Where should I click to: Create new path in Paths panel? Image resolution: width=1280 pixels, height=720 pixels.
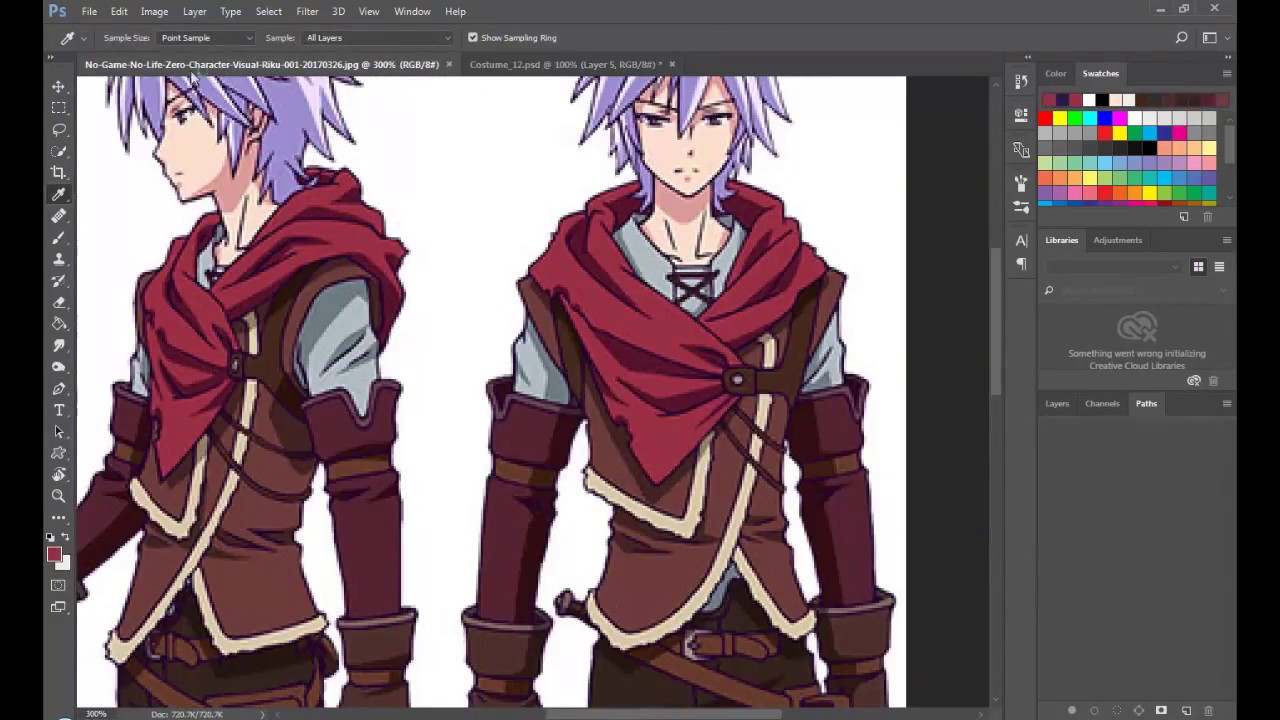tap(1186, 711)
